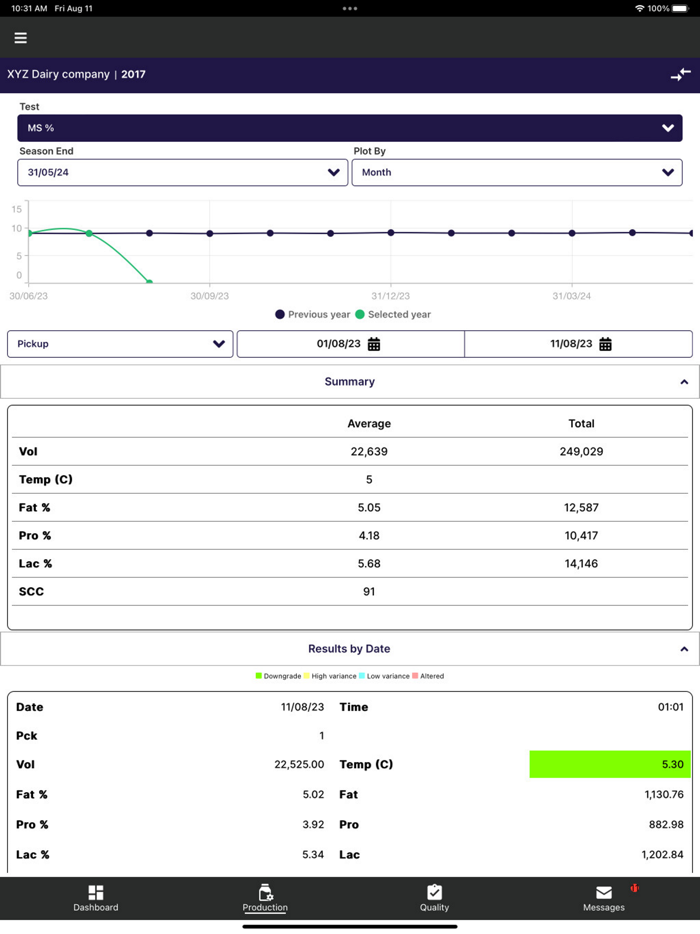
Task: Toggle the Previous year legend item
Action: 313,315
